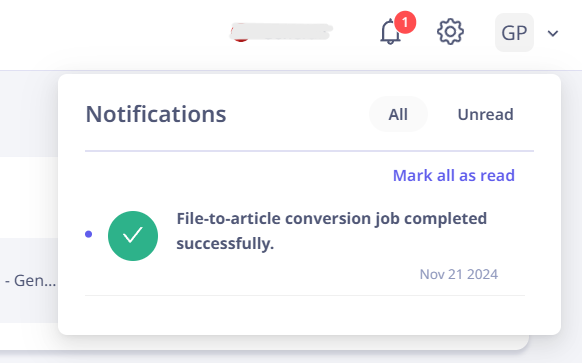Screen dimensions: 582x363
Task: Click the red status dot beside blurred name
Action: click(x=240, y=34)
